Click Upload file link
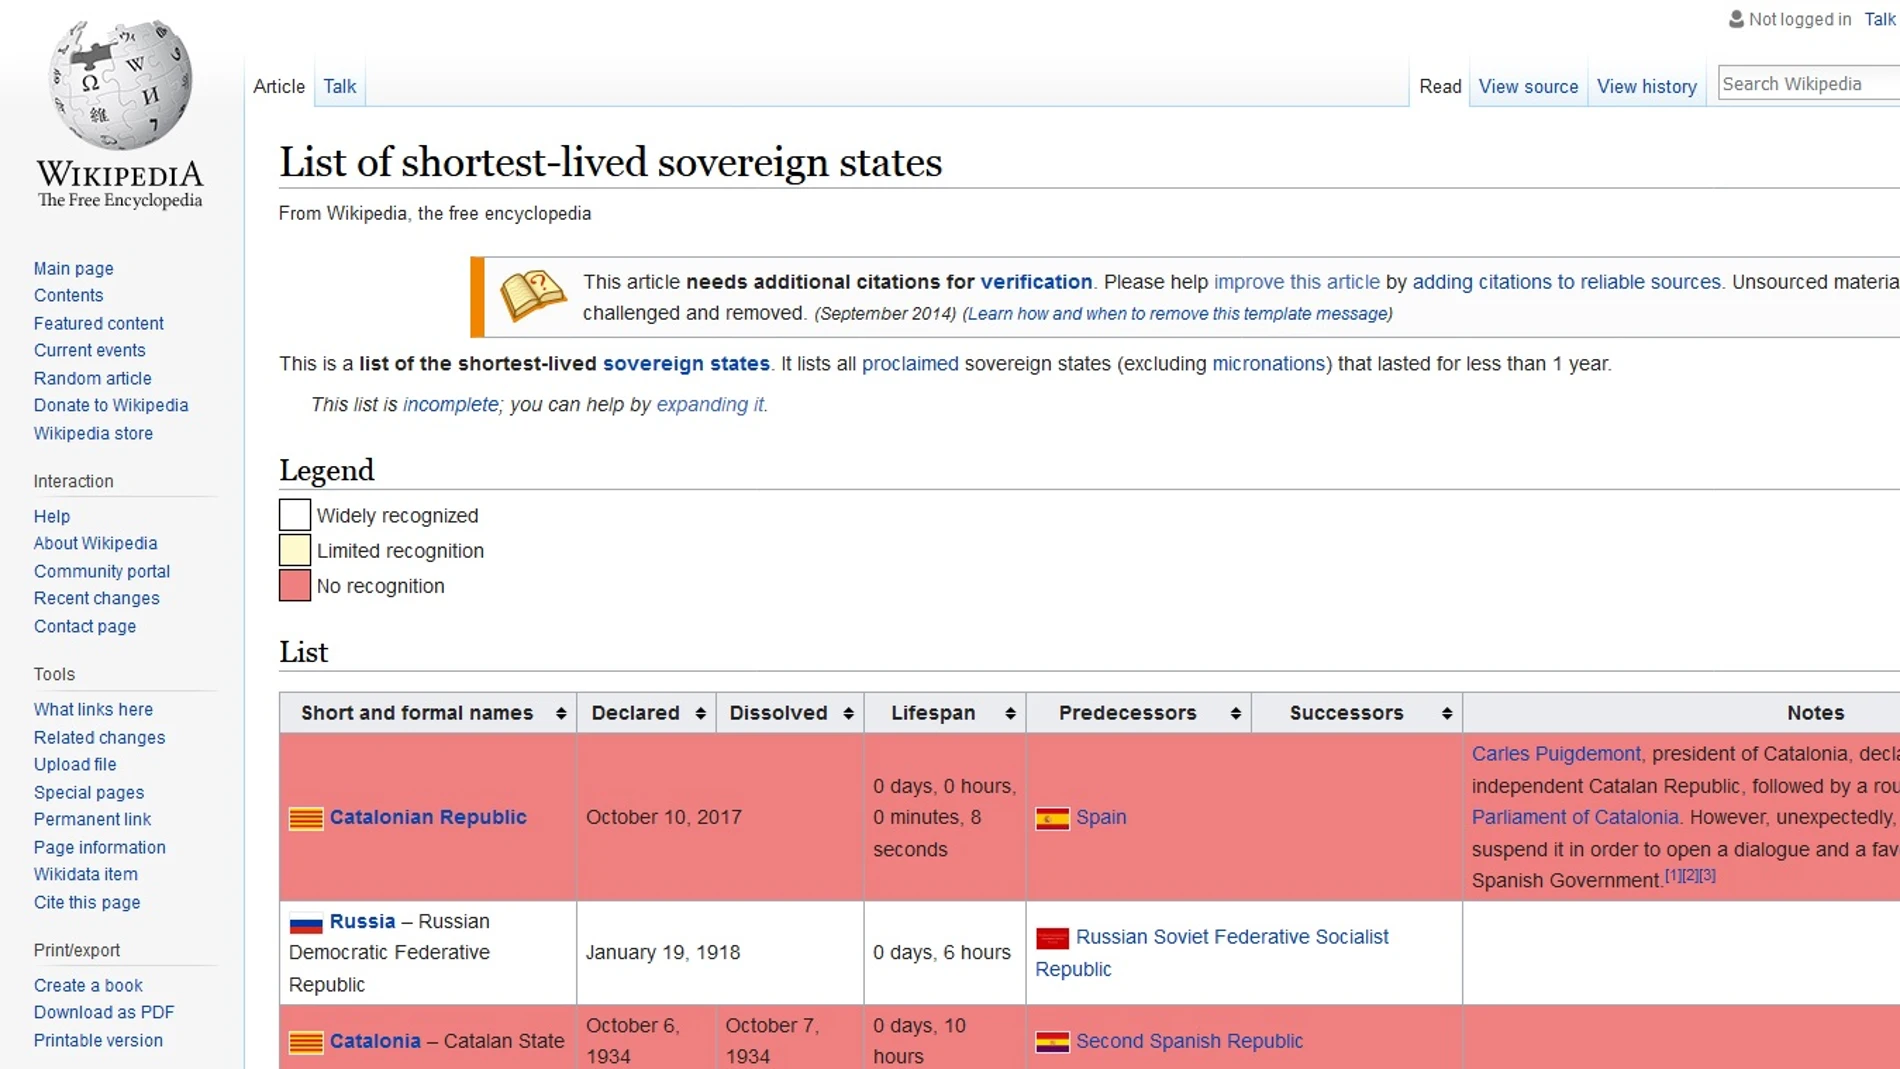This screenshot has height=1069, width=1900. [75, 764]
